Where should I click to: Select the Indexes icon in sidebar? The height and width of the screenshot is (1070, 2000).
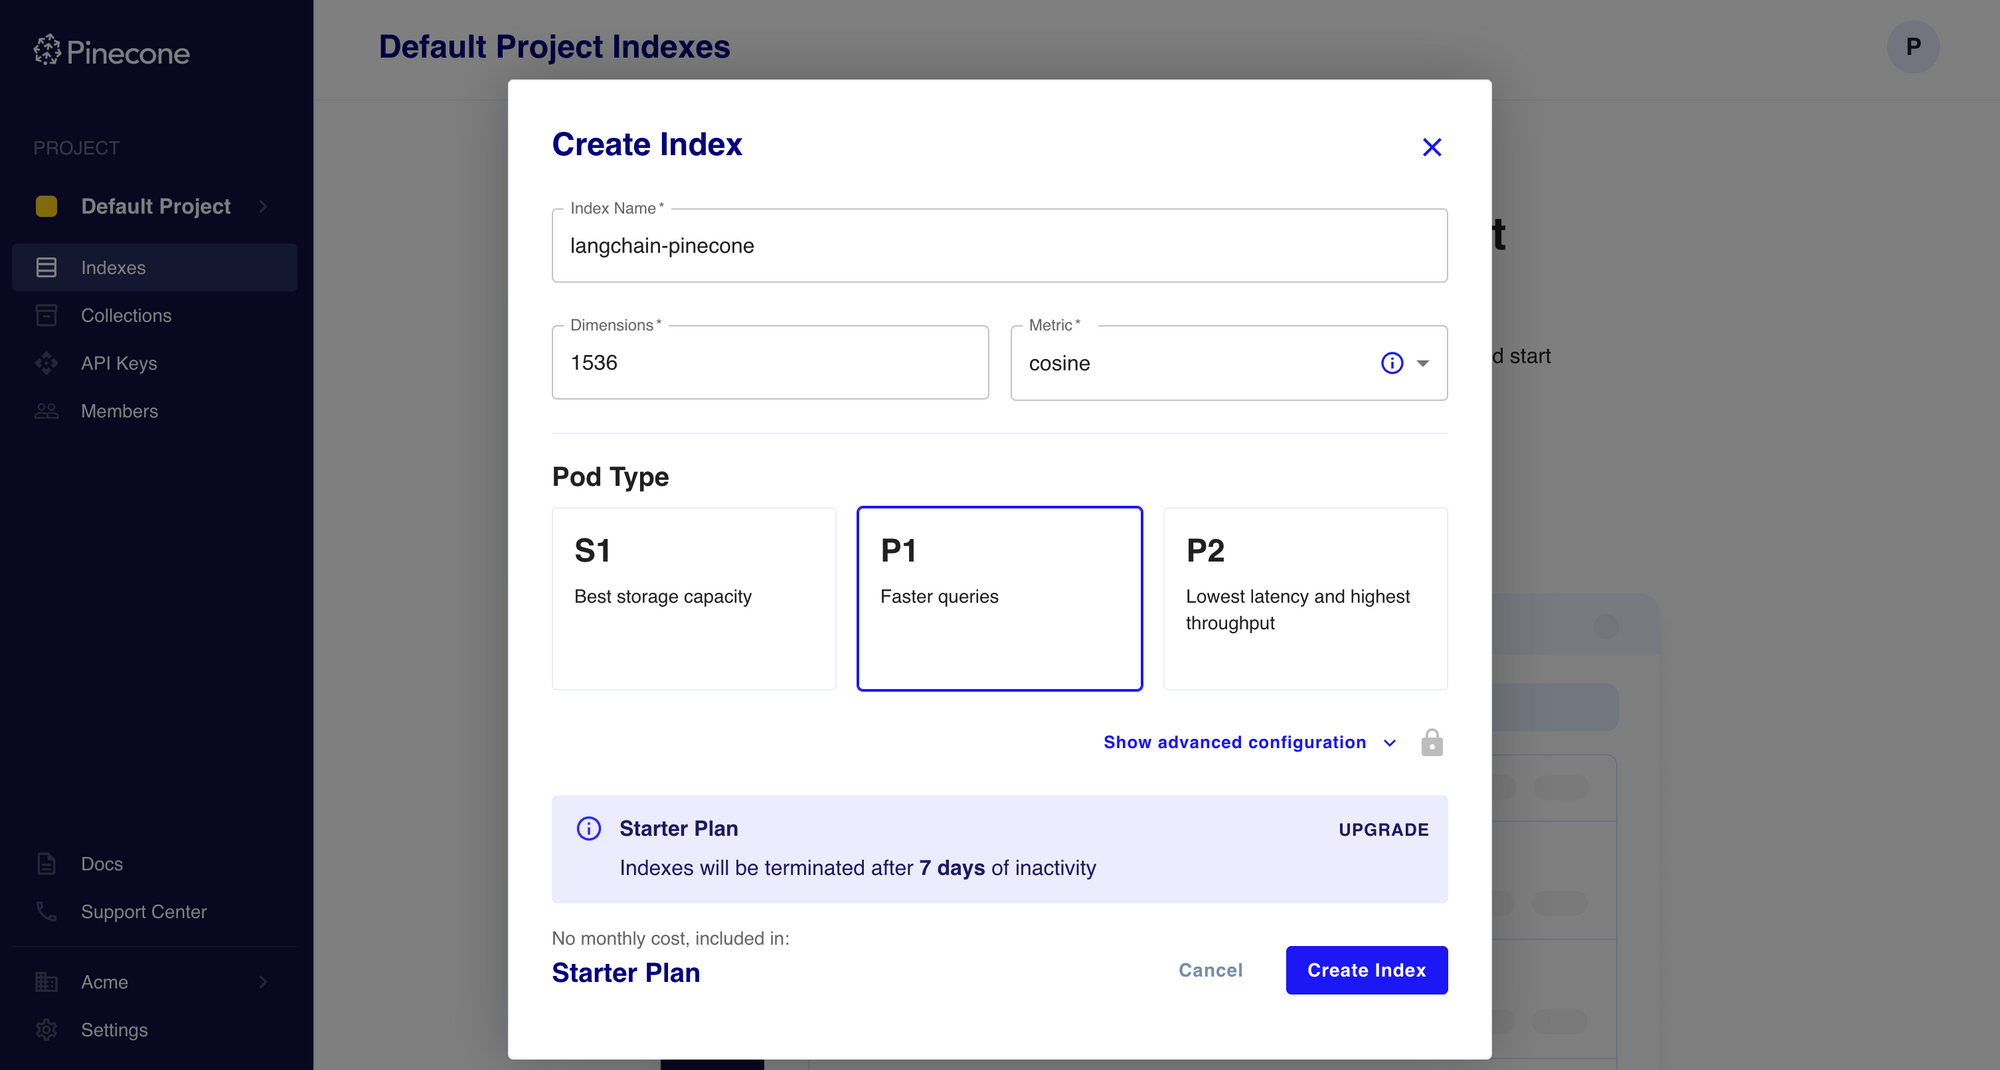46,267
